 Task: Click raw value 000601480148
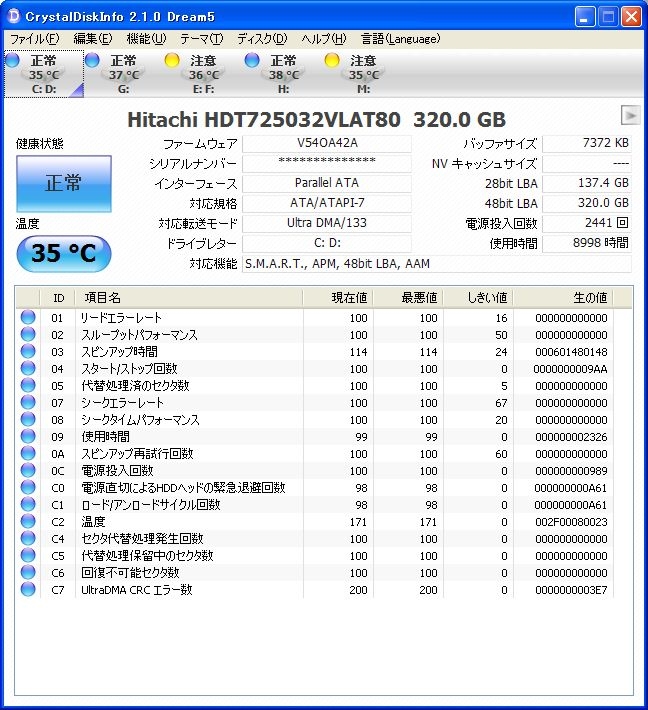(x=571, y=352)
